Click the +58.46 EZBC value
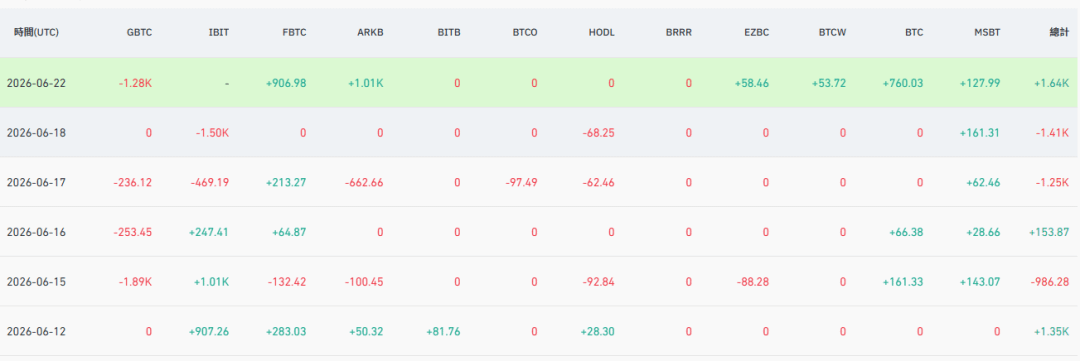Screen dimensions: 1080x361 tap(751, 83)
